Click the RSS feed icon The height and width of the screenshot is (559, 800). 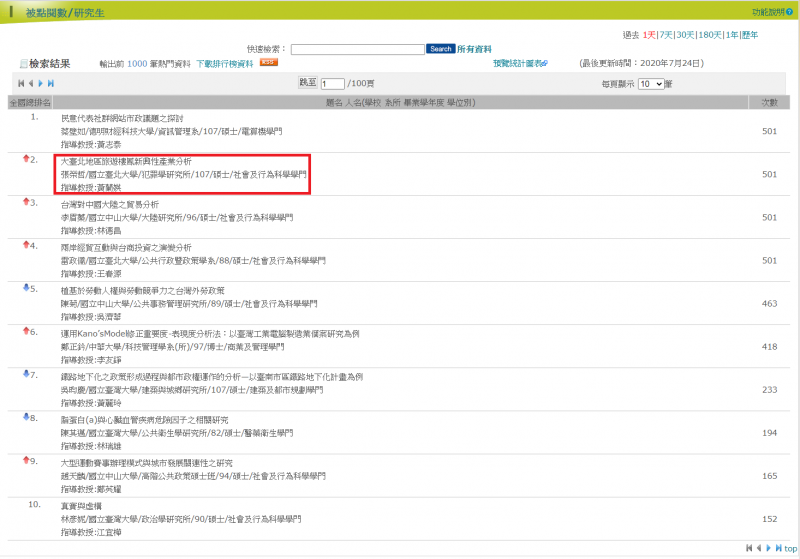(x=268, y=62)
